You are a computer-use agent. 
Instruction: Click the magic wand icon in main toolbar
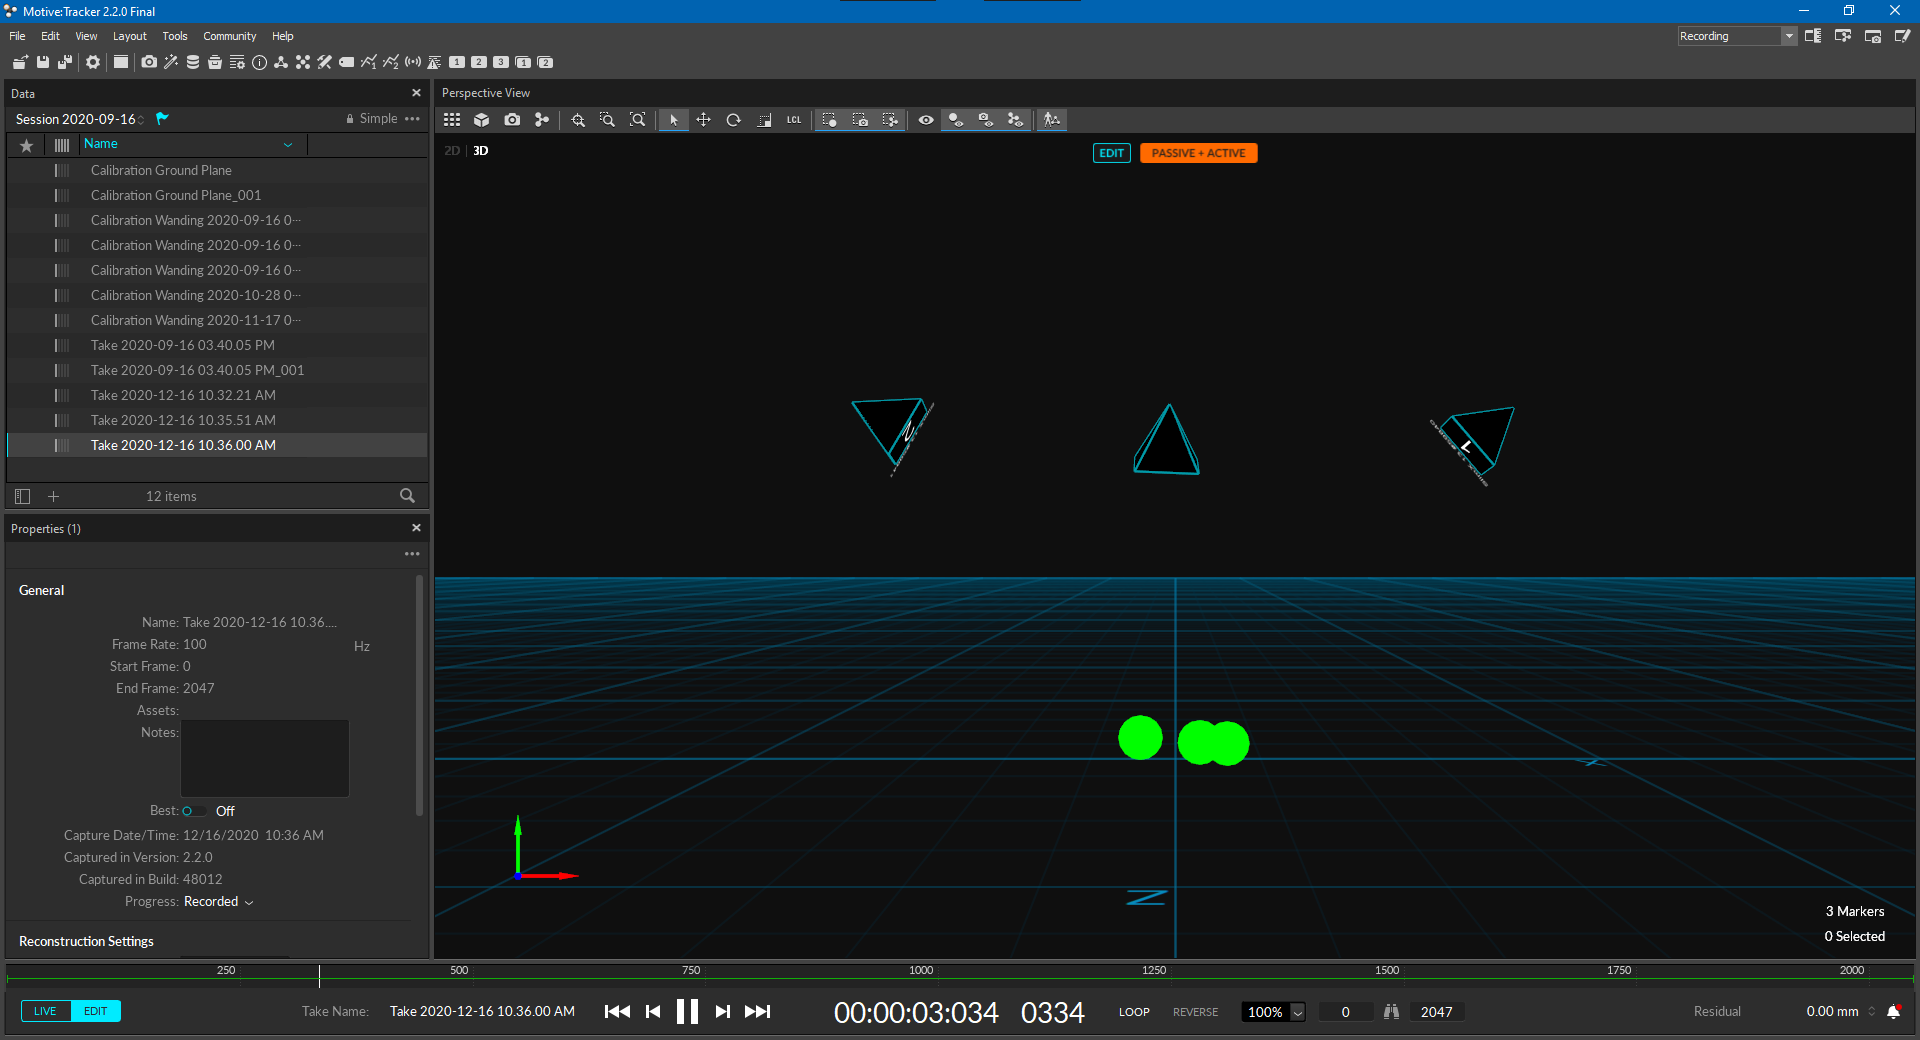pos(171,62)
